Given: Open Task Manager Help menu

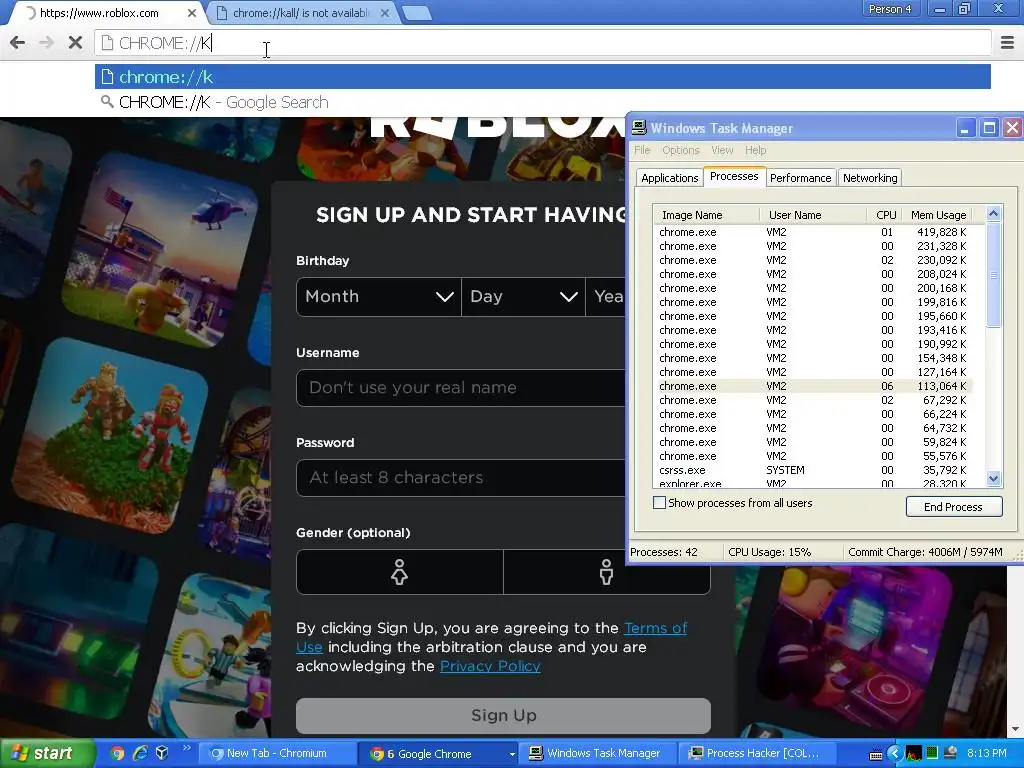Looking at the screenshot, I should [x=756, y=150].
